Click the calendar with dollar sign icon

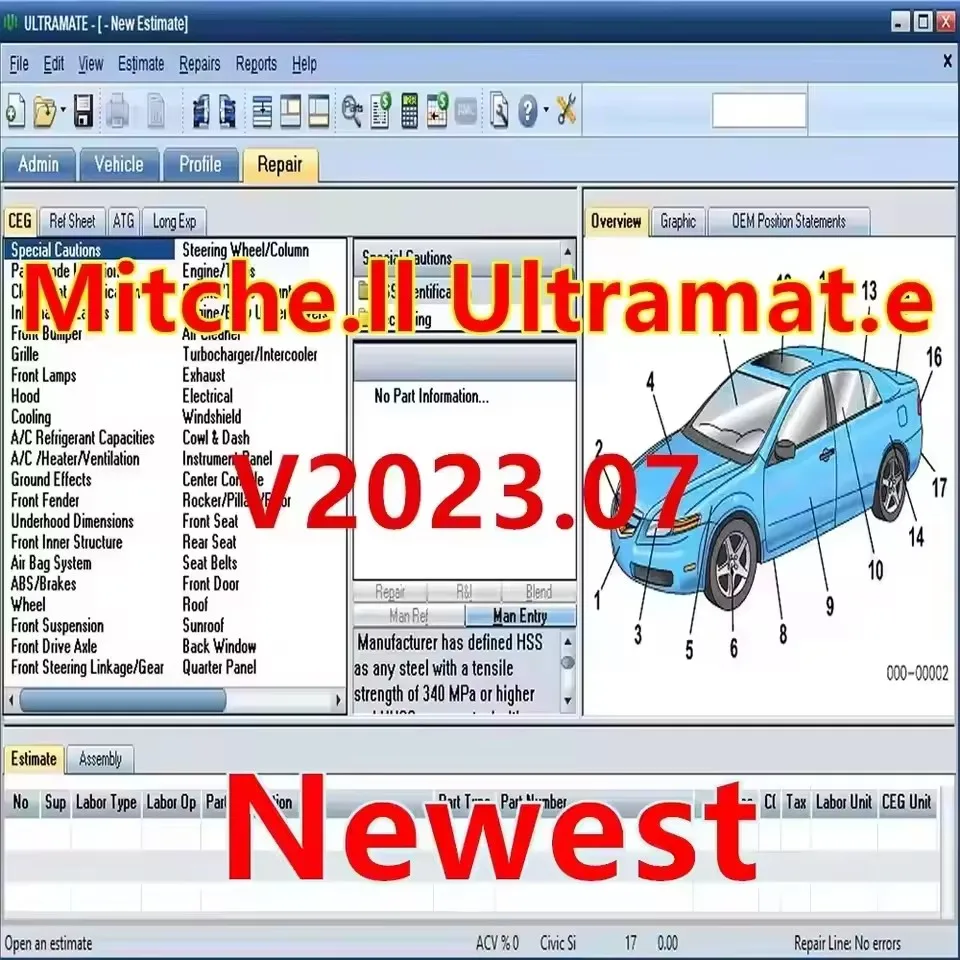(x=437, y=111)
